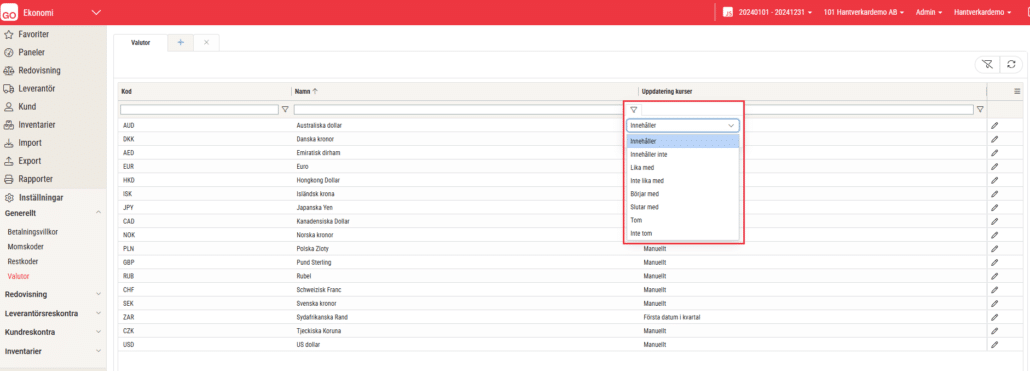Open the Hantverkardemo user dropdown
1030x371 pixels.
982,12
